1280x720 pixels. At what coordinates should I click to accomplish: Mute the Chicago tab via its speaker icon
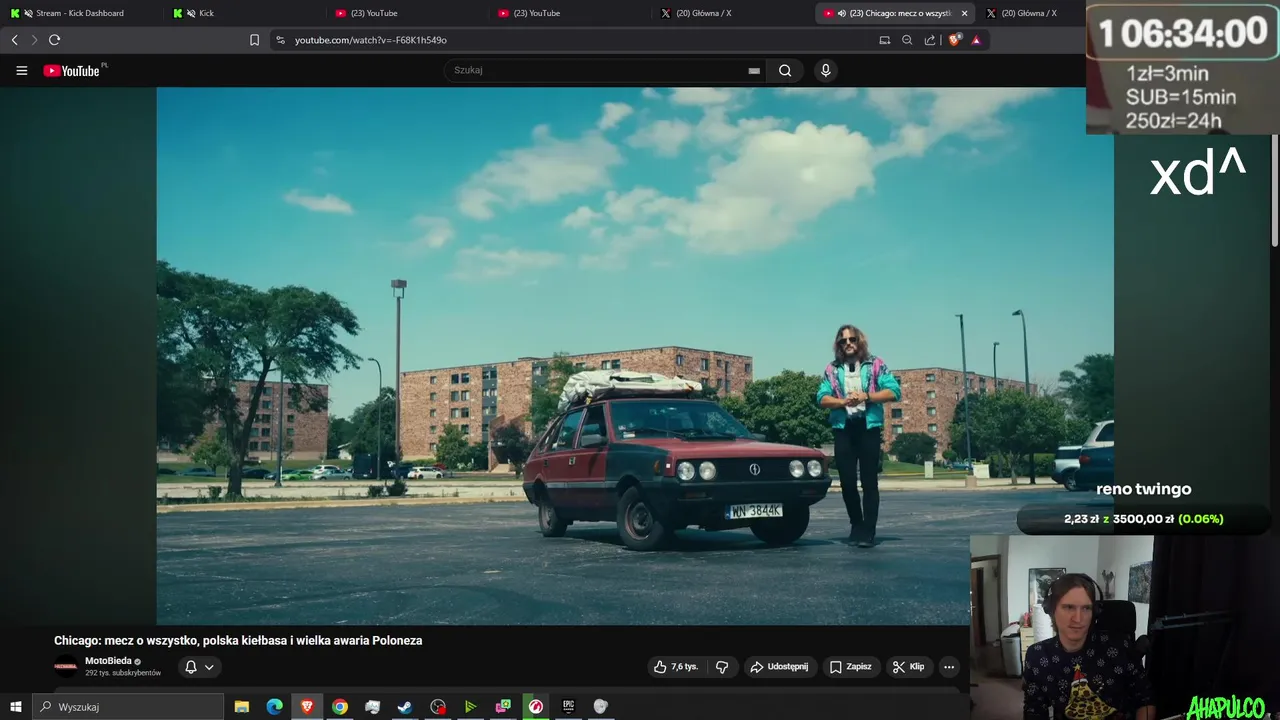coord(841,13)
